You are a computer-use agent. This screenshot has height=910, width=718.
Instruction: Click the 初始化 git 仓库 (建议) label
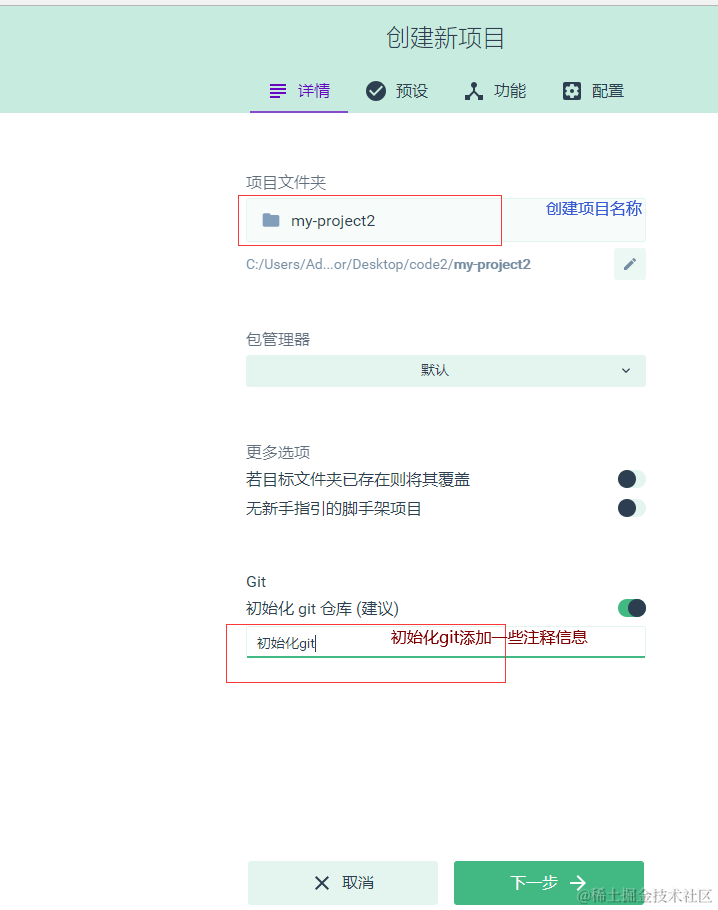tap(322, 608)
